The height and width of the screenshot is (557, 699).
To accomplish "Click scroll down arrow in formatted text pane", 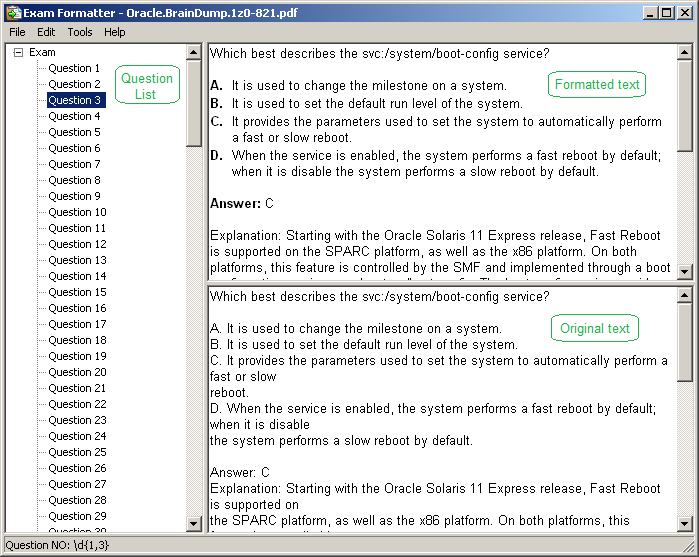I will tap(684, 272).
